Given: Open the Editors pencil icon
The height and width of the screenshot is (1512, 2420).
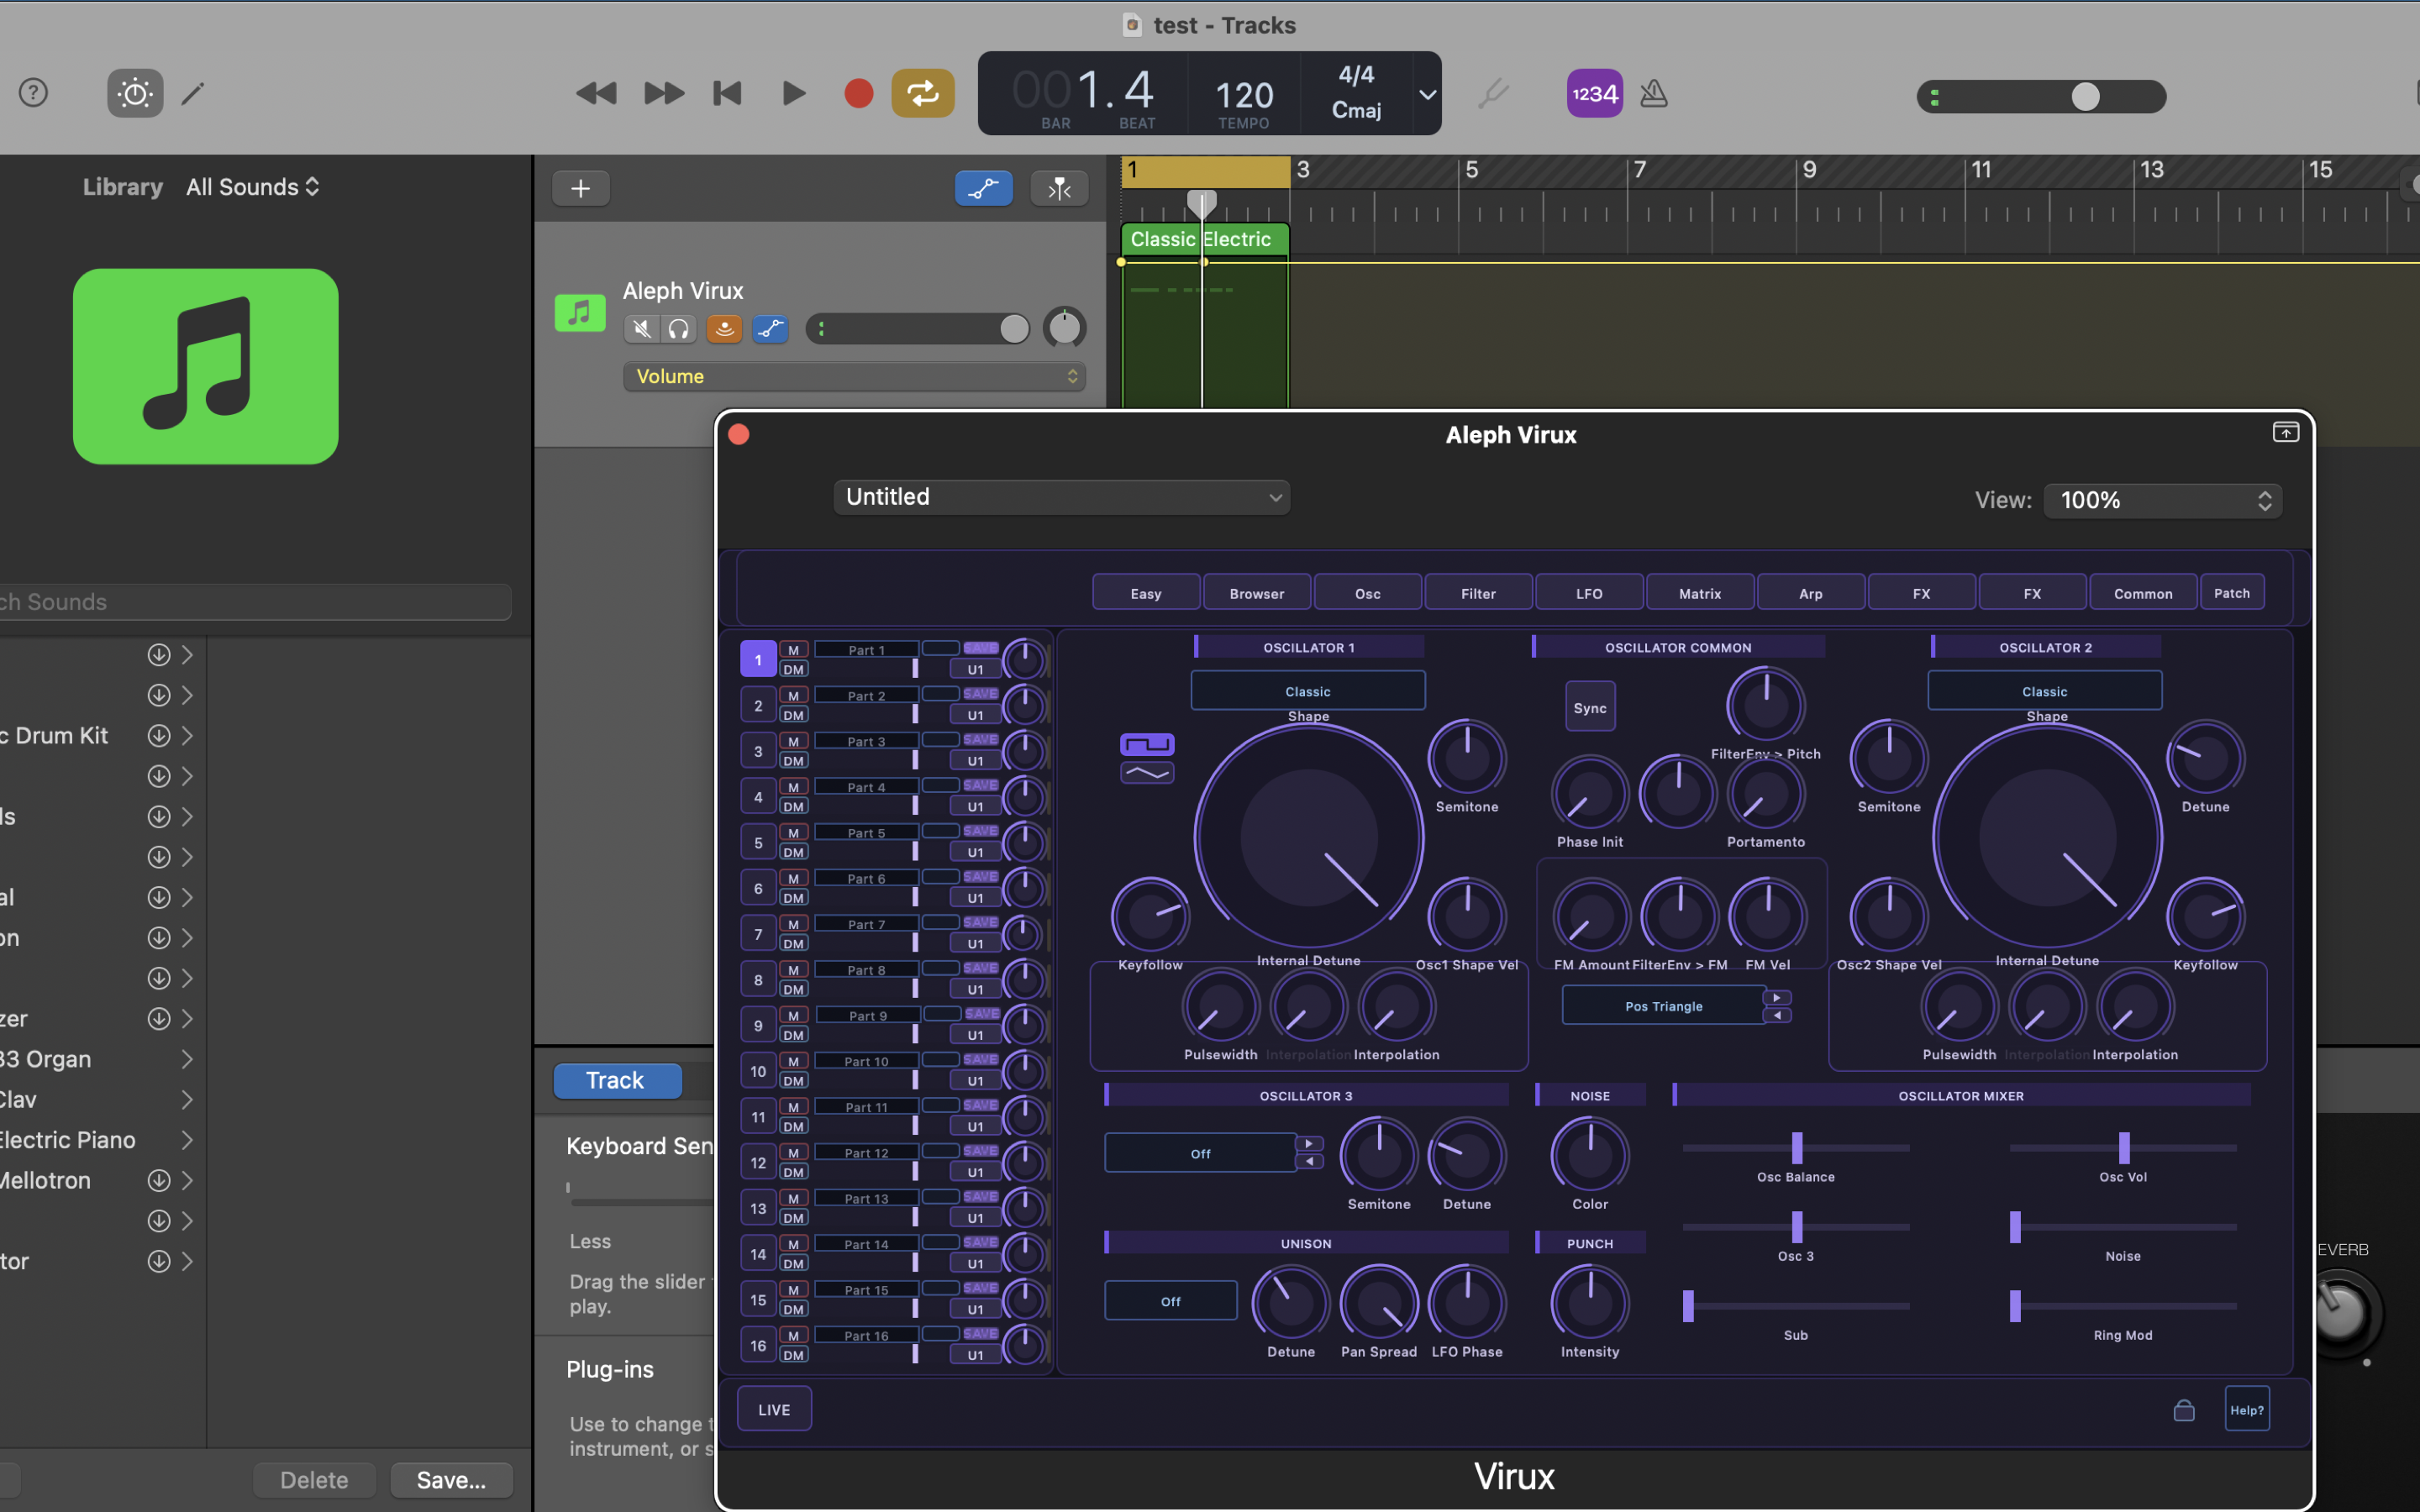Looking at the screenshot, I should click(x=193, y=93).
